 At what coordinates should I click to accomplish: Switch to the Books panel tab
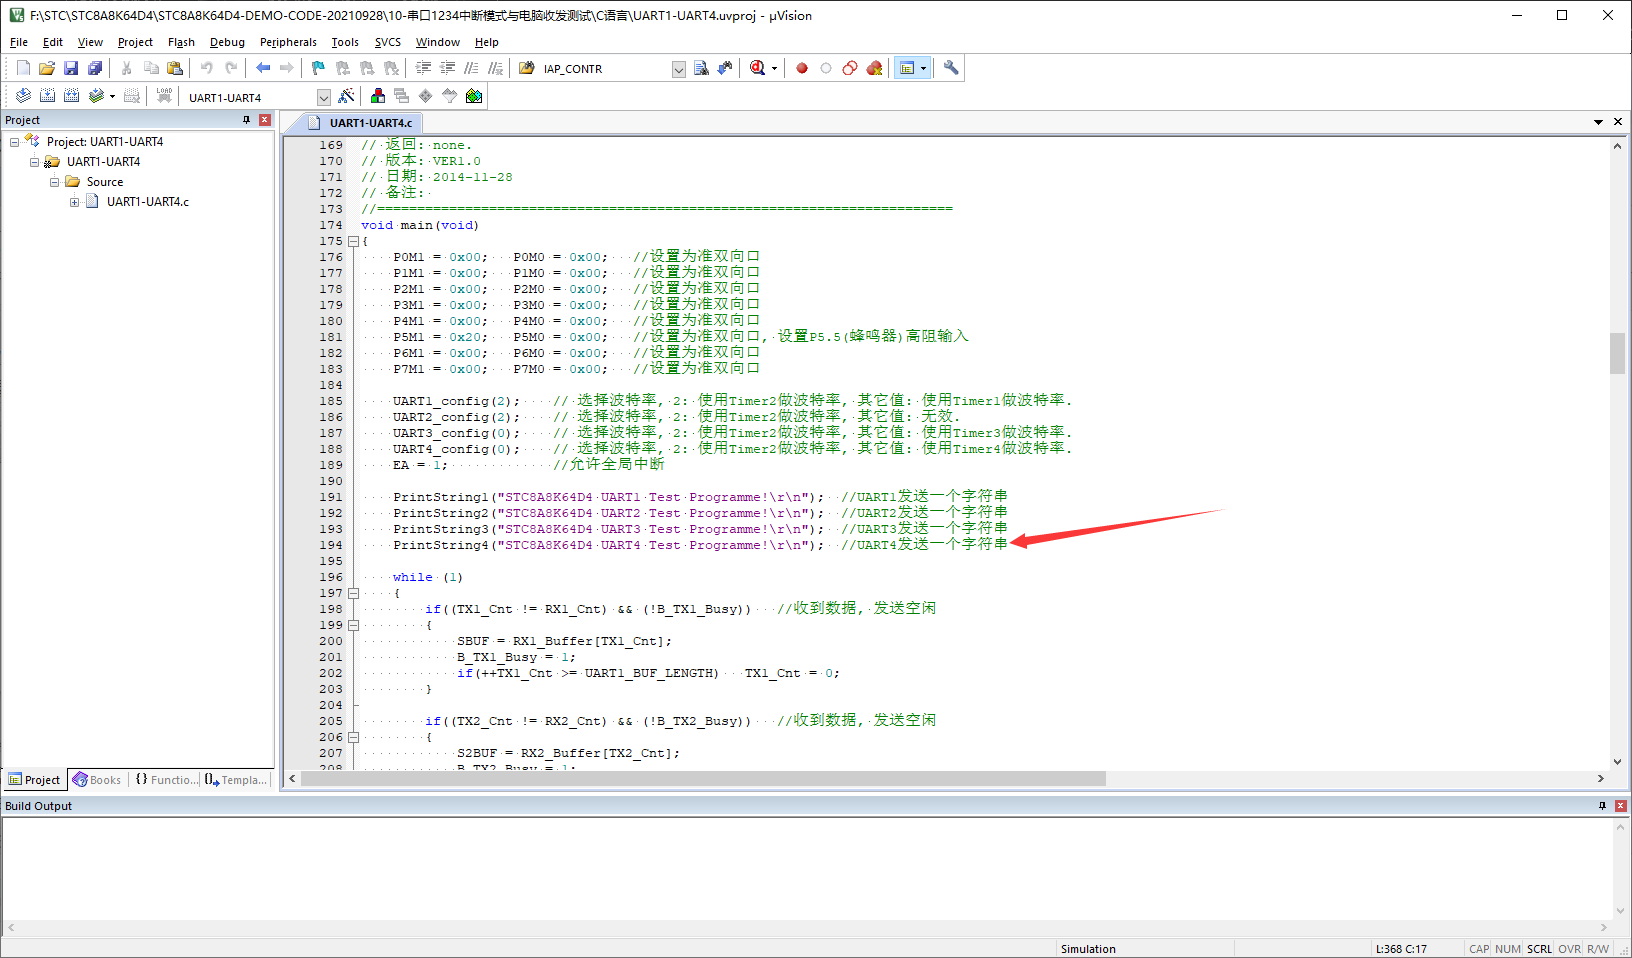97,780
